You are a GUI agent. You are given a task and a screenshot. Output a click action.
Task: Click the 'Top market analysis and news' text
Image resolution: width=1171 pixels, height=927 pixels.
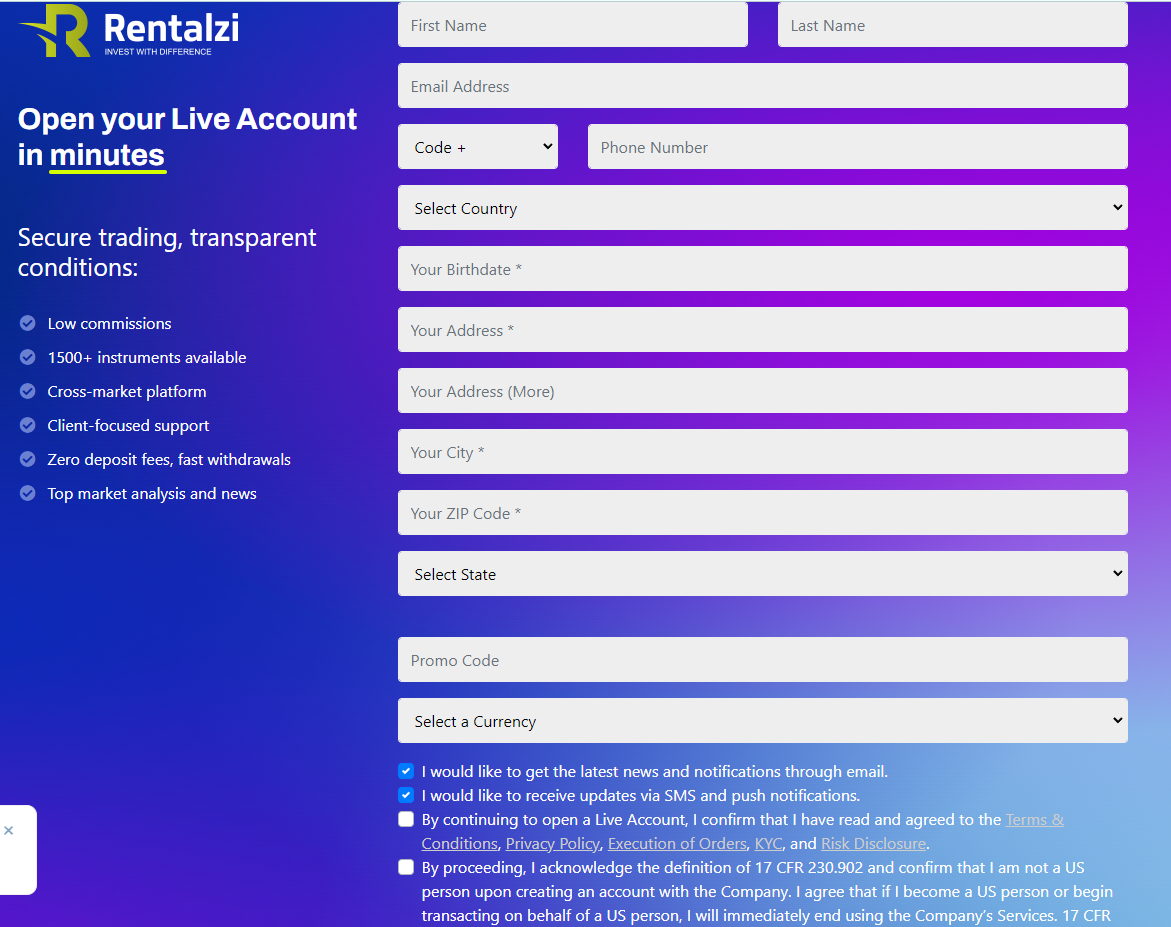[x=152, y=493]
